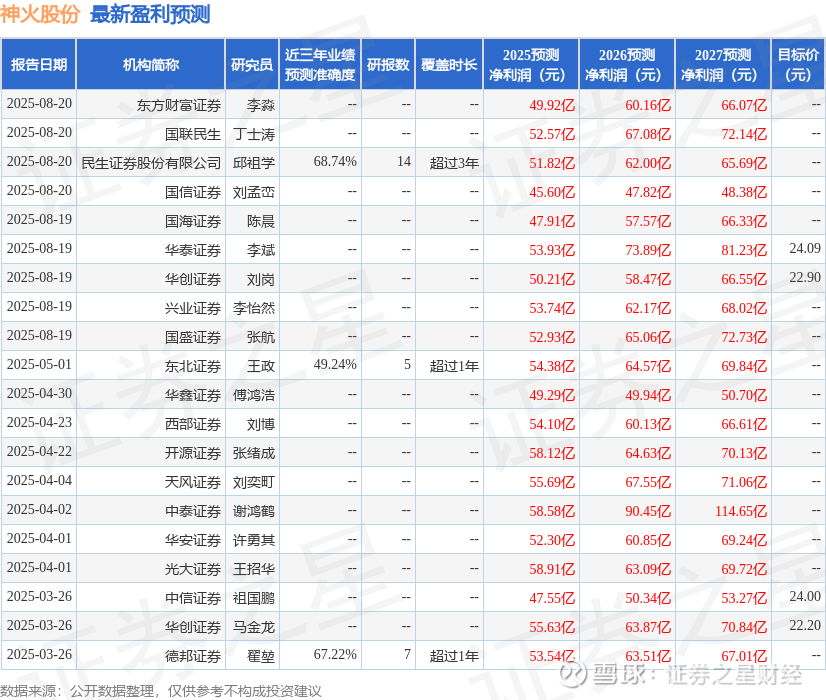
Task: Click the 2025-04-22 report date
Action: [x=39, y=451]
